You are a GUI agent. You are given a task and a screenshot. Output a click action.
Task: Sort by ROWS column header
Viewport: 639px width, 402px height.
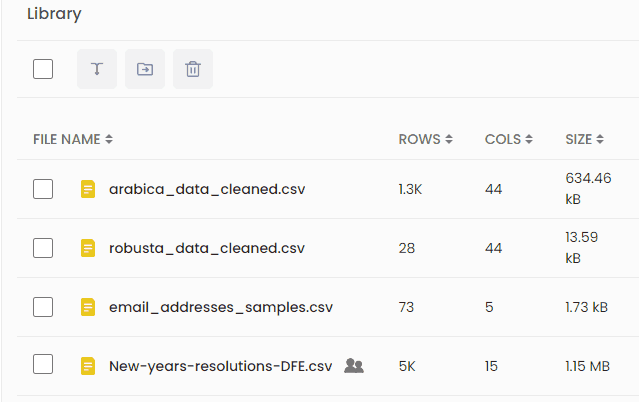(425, 139)
